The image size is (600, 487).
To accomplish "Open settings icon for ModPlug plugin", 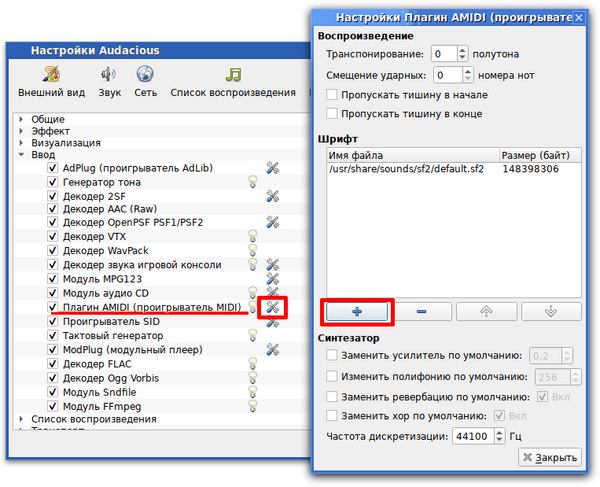I will tap(272, 350).
